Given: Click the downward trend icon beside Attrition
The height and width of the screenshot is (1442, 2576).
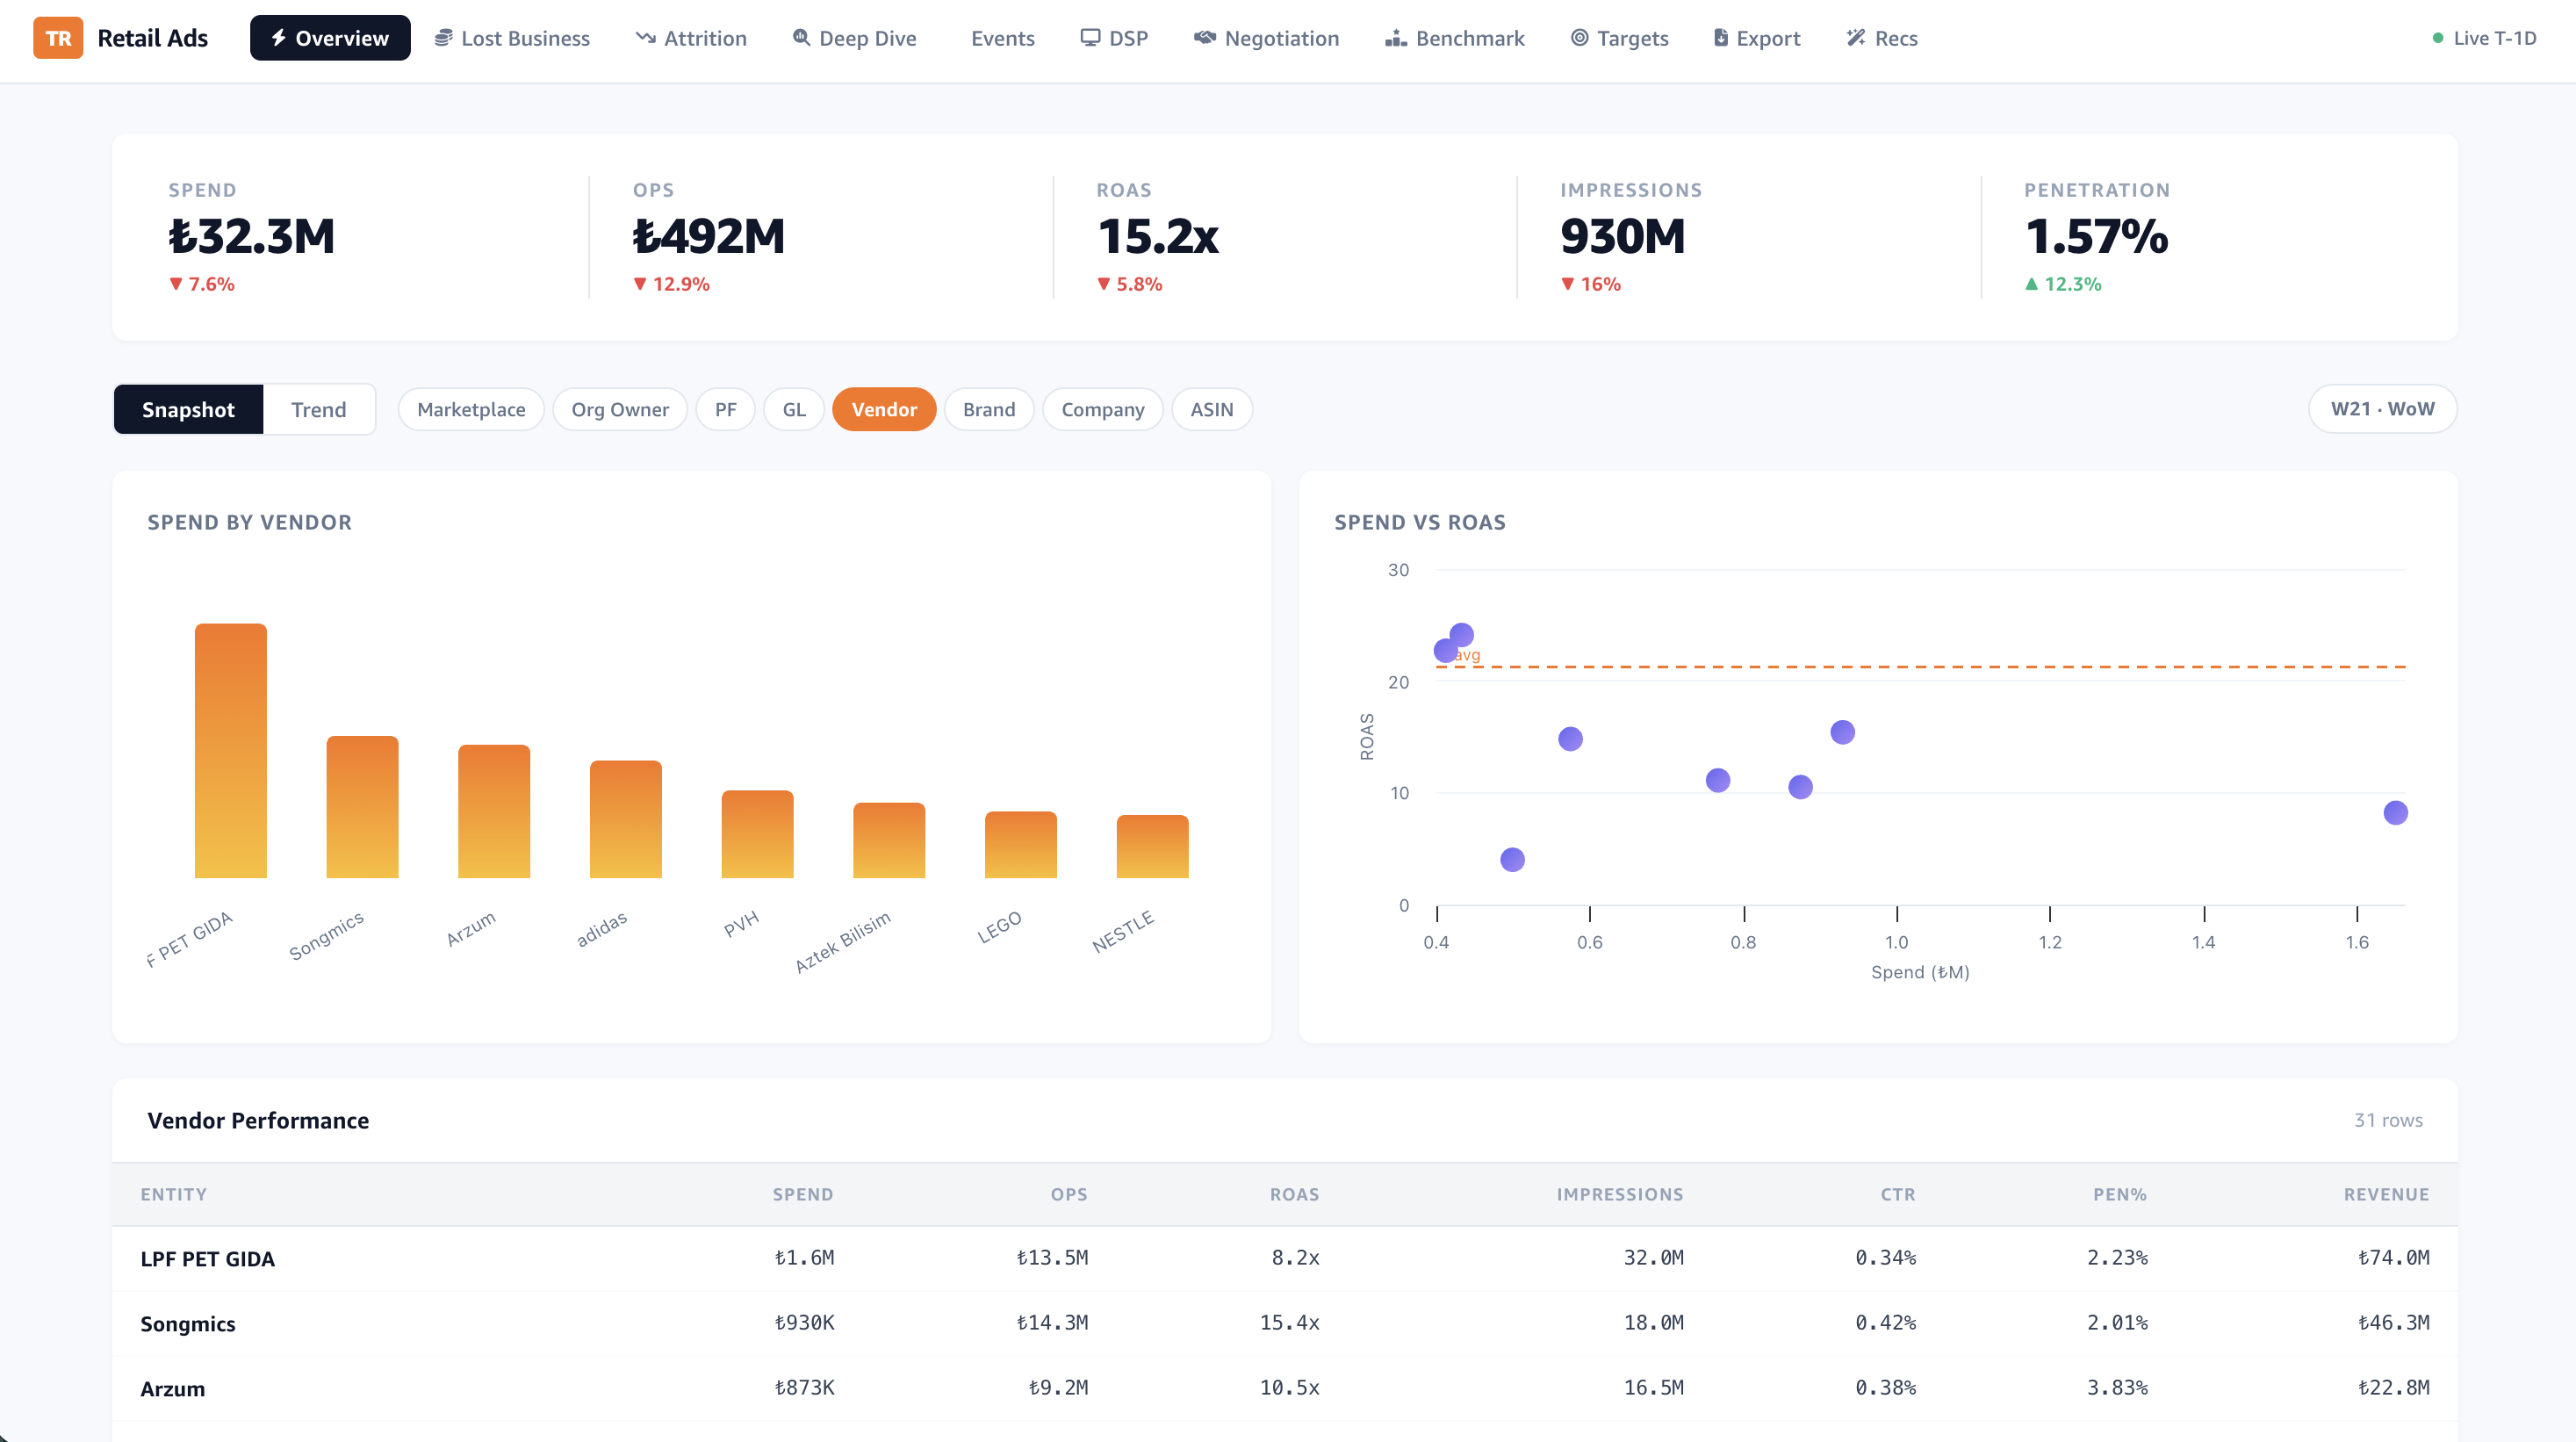Looking at the screenshot, I should tap(646, 38).
